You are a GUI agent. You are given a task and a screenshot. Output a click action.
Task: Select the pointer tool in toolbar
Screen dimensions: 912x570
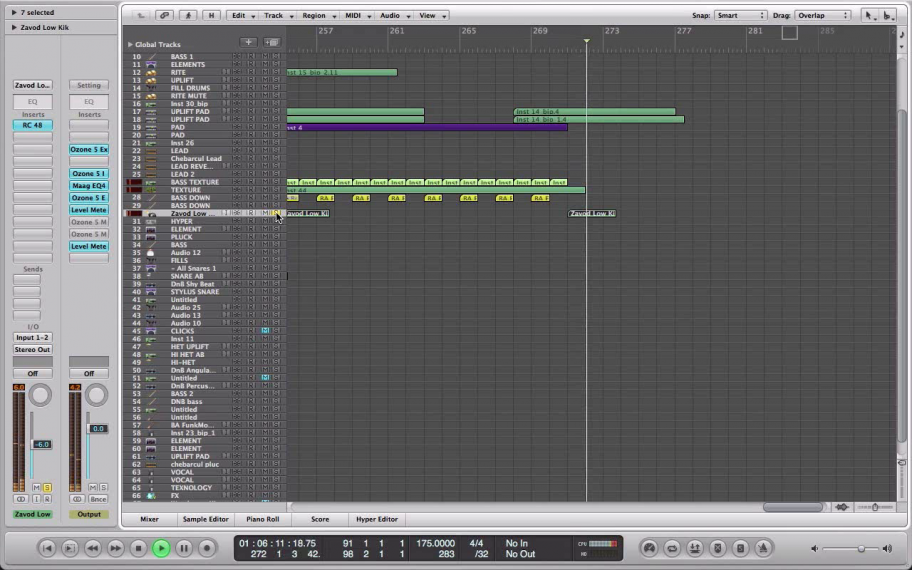click(x=868, y=16)
